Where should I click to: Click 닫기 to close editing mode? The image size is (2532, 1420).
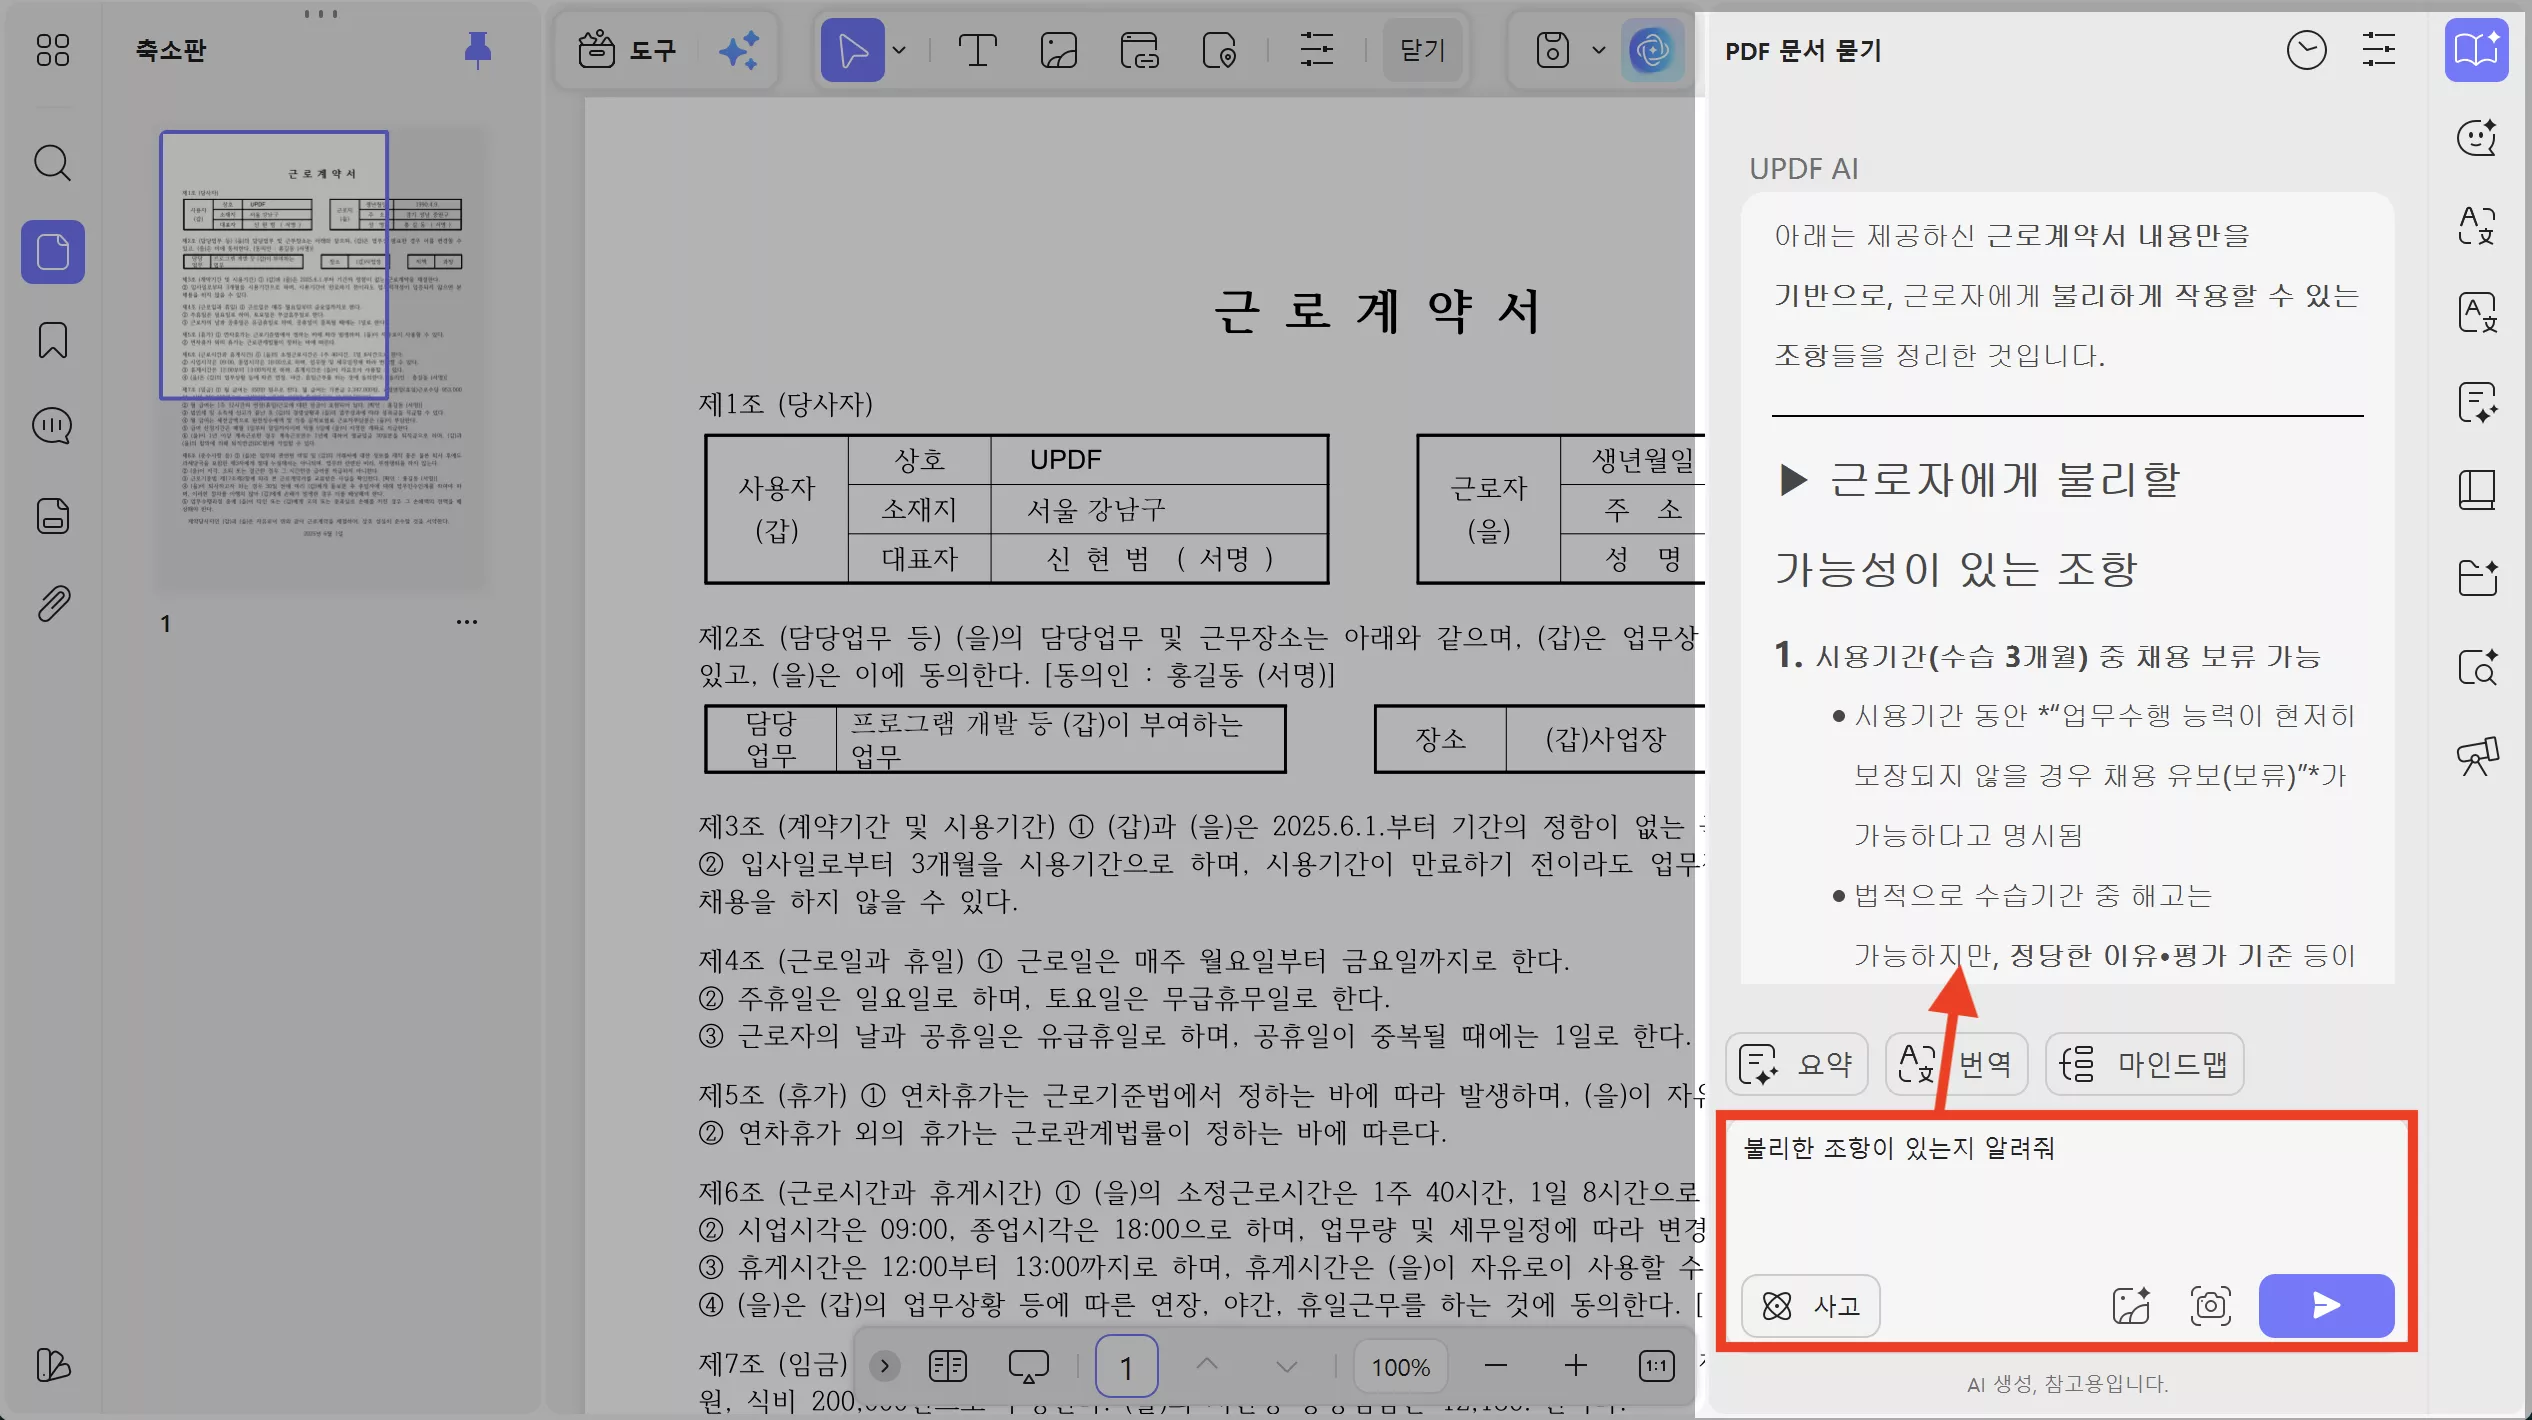[1422, 49]
